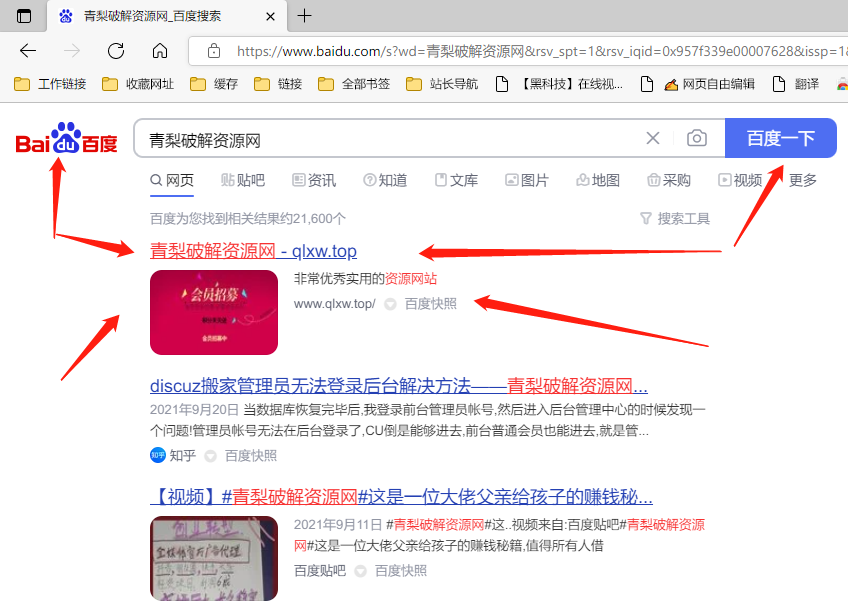
Task: Open 百度快照 for qlxw.top result
Action: [x=431, y=304]
